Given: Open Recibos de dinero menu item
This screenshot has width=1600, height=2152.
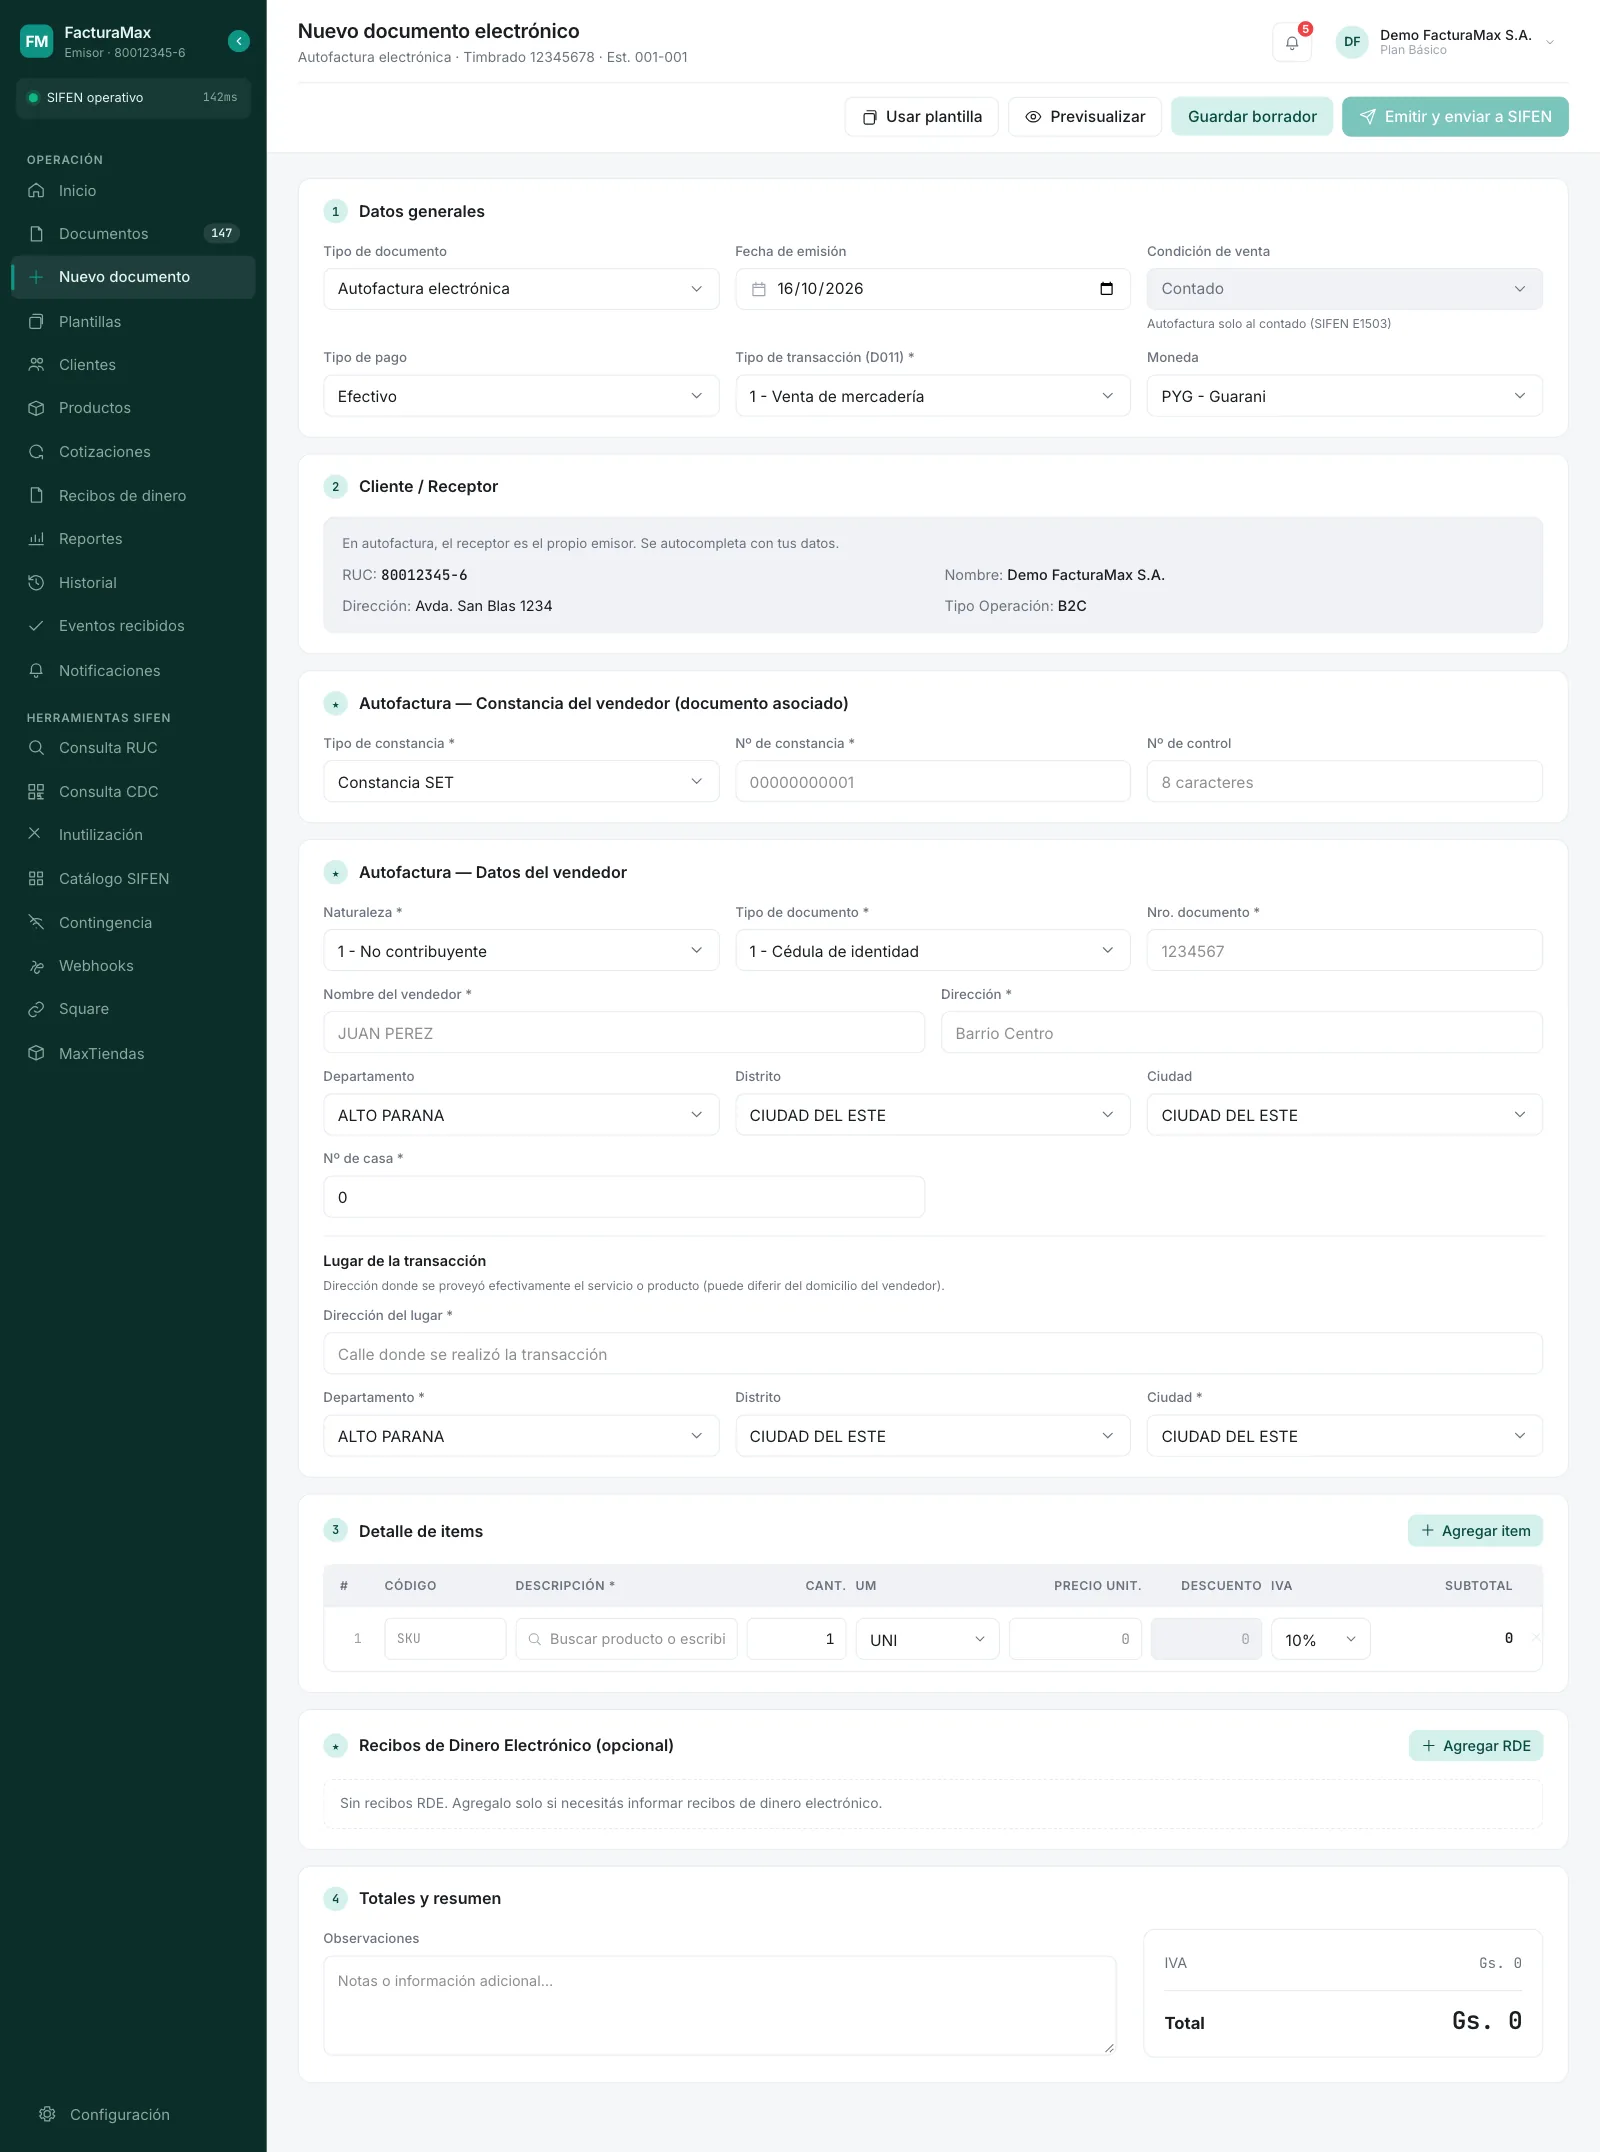Looking at the screenshot, I should 133,495.
